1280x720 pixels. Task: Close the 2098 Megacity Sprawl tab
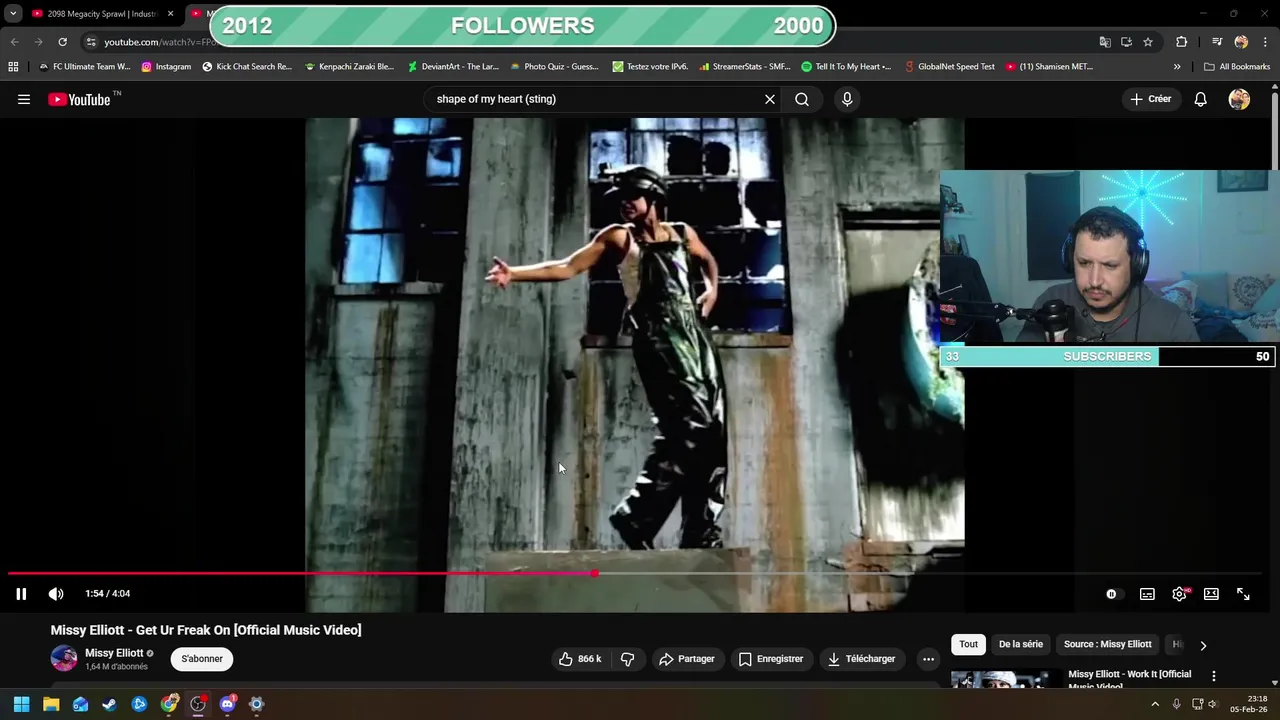coord(171,14)
